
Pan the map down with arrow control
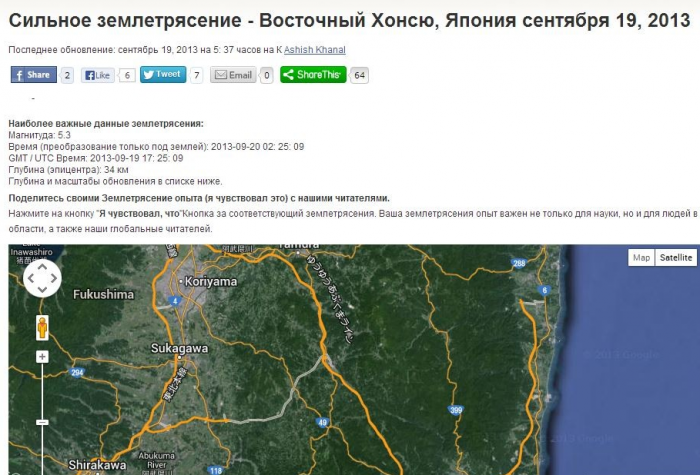[x=42, y=292]
